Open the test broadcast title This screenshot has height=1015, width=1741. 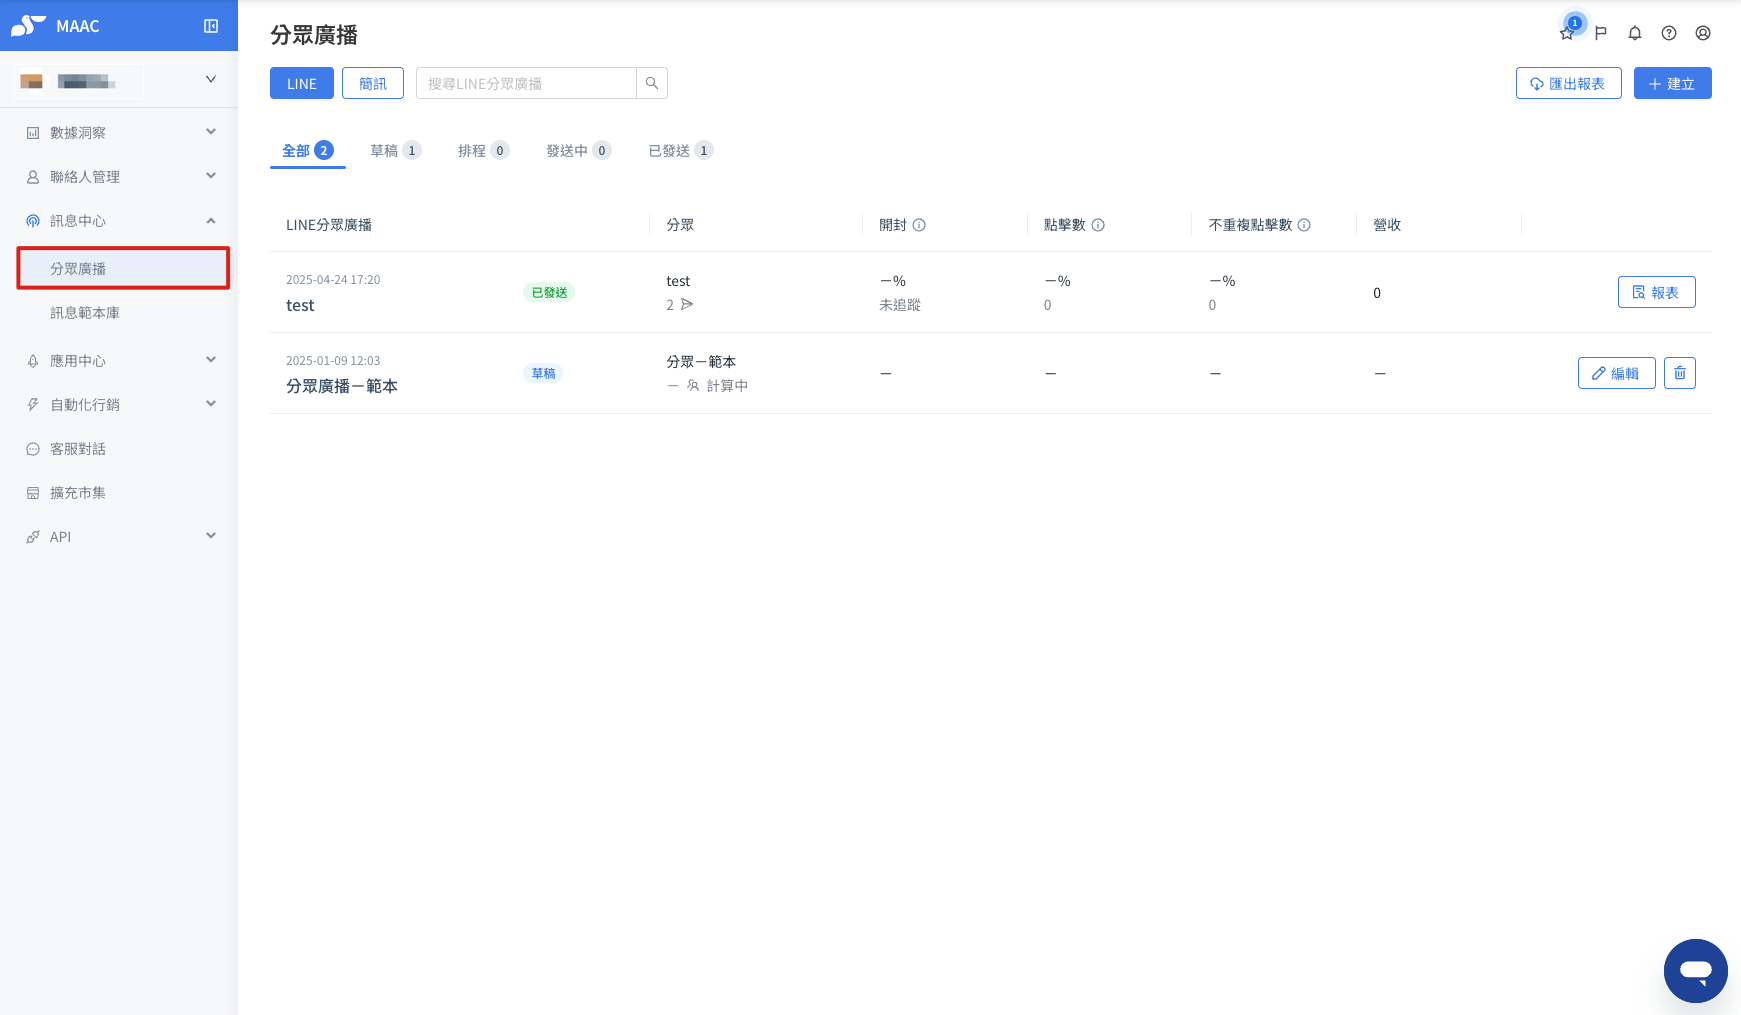pos(300,305)
